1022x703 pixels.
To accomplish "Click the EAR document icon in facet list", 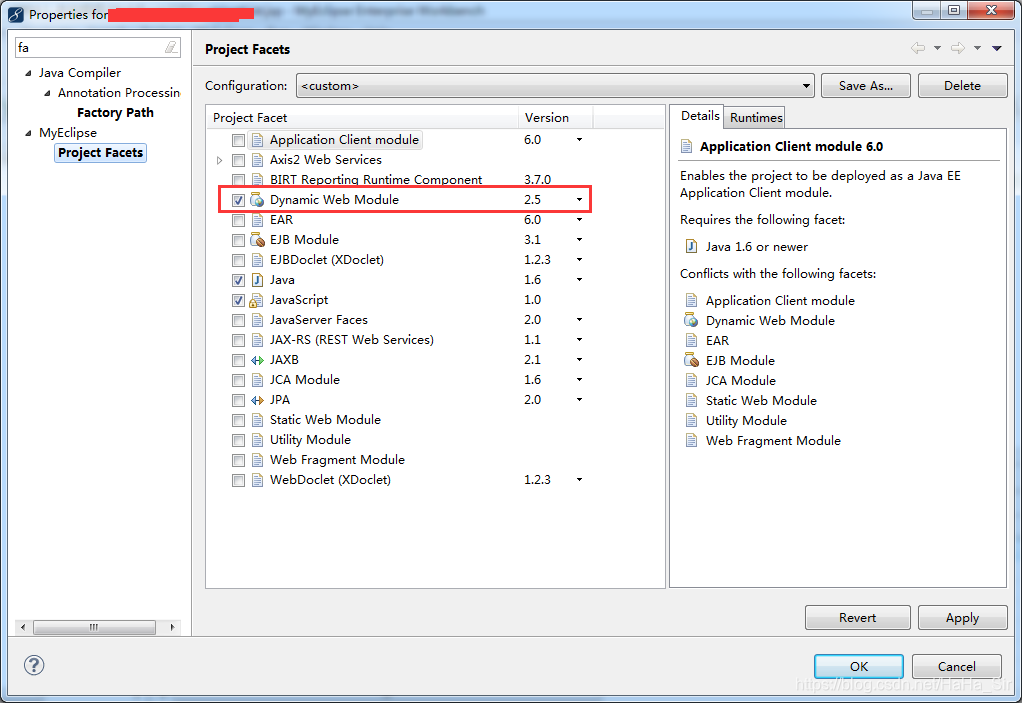I will pyautogui.click(x=257, y=220).
